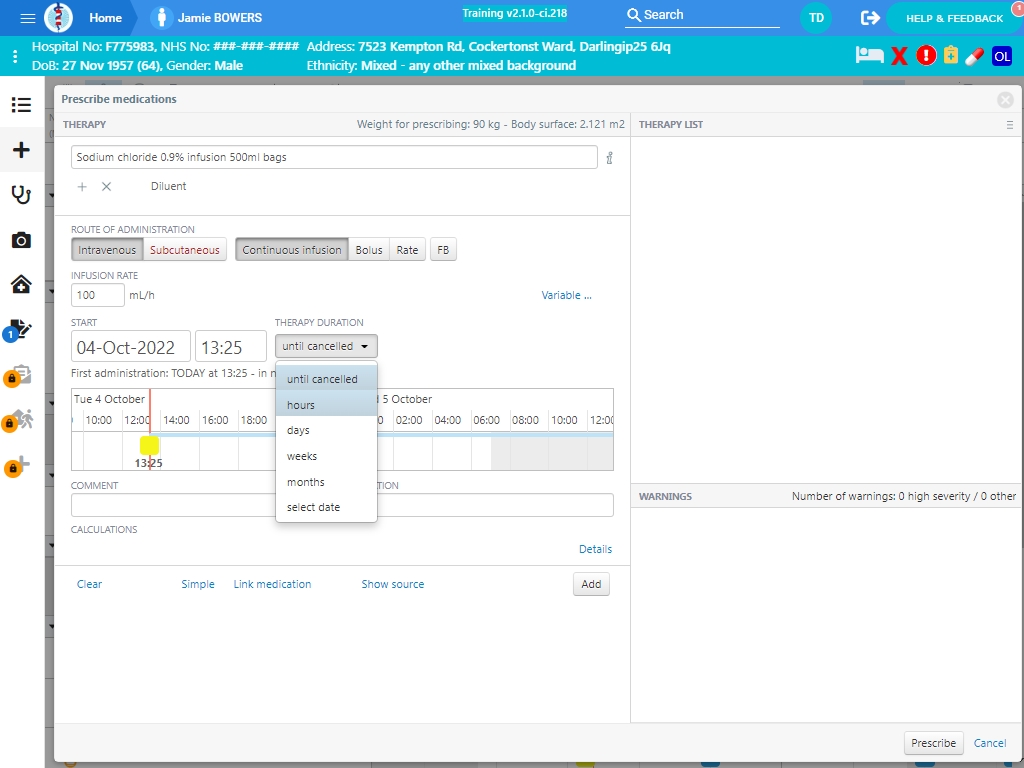This screenshot has height=768, width=1024.
Task: Open the camera sidebar icon
Action: [21, 240]
